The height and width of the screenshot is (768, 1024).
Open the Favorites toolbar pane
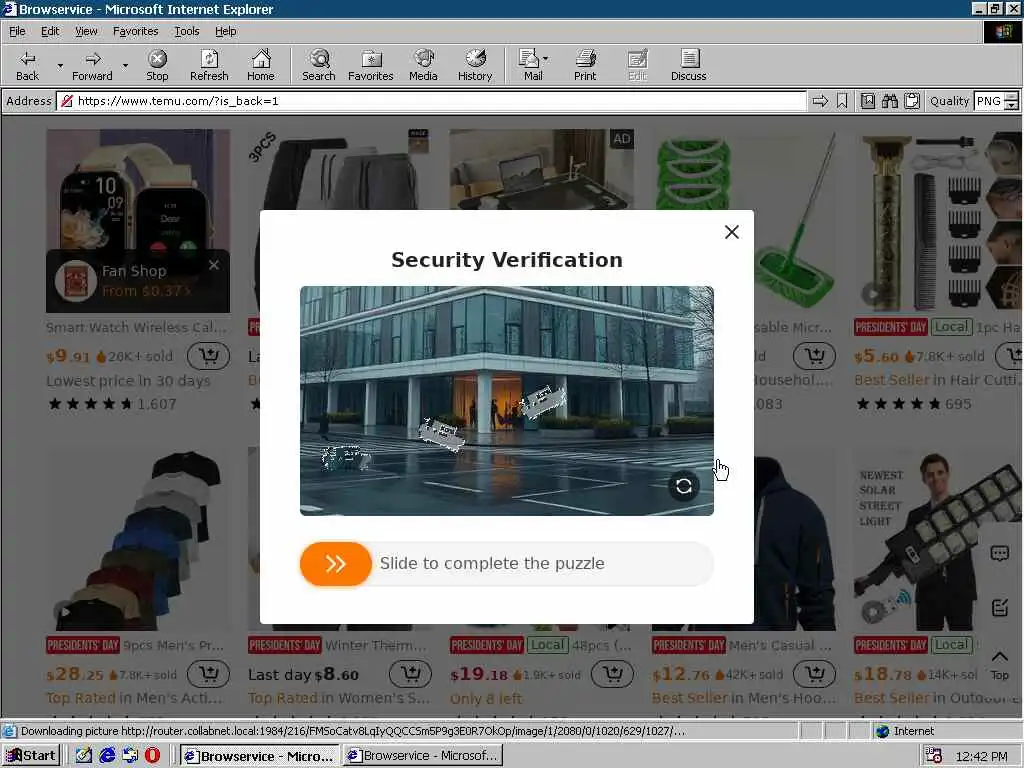(x=370, y=65)
